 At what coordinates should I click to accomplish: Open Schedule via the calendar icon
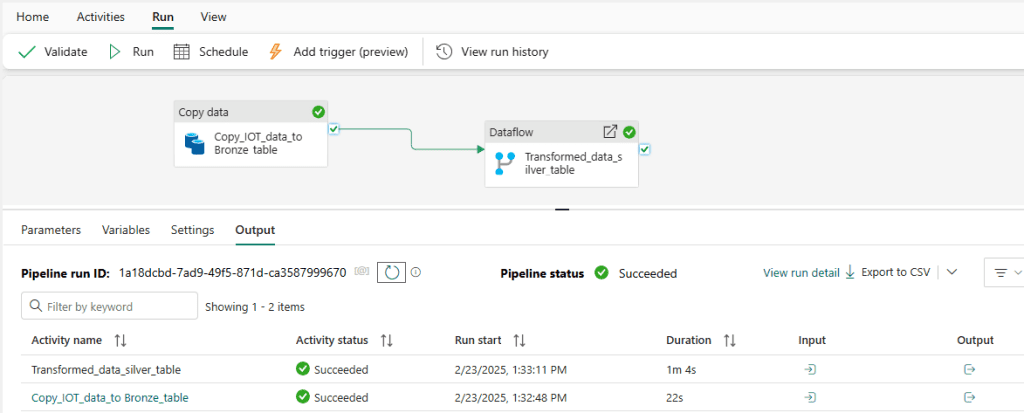pos(181,52)
